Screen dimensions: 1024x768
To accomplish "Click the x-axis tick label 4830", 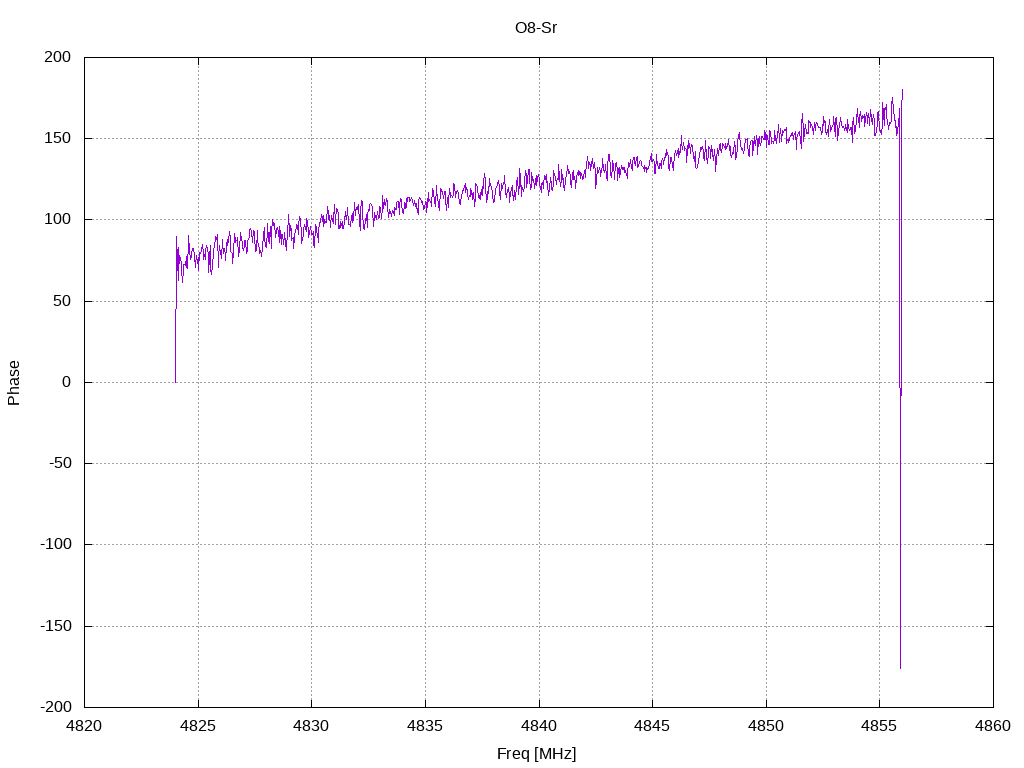I will coord(312,726).
